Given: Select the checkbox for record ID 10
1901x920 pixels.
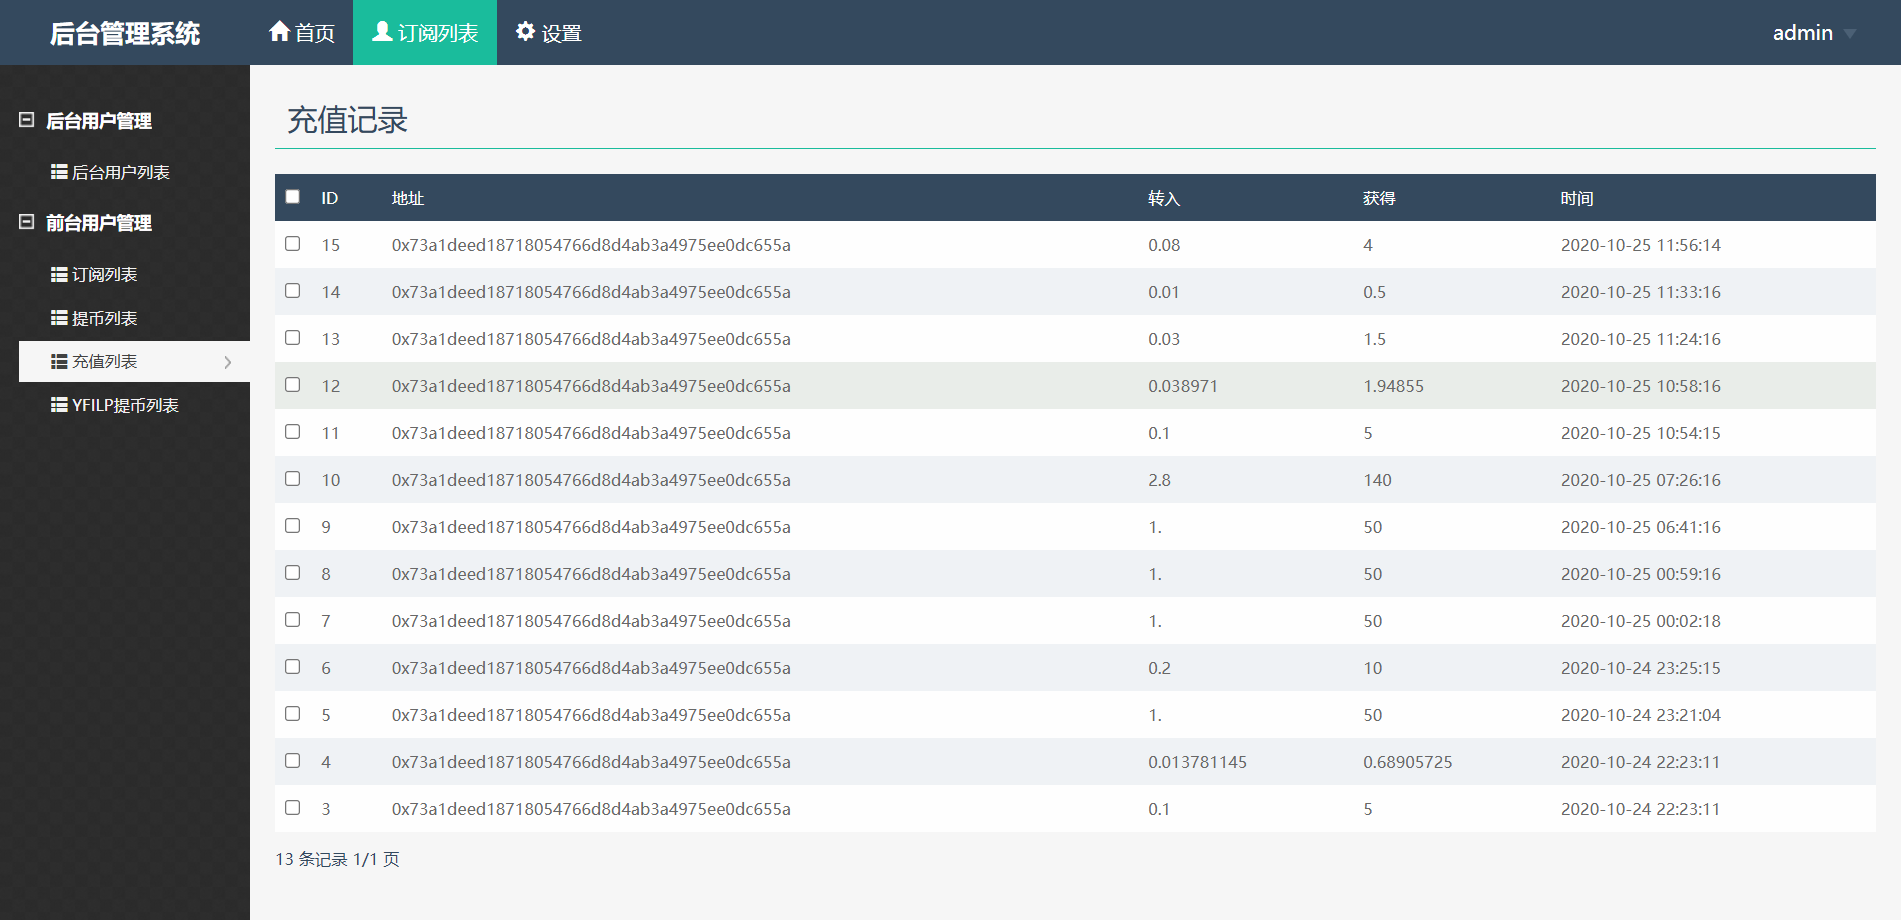Looking at the screenshot, I should point(293,479).
